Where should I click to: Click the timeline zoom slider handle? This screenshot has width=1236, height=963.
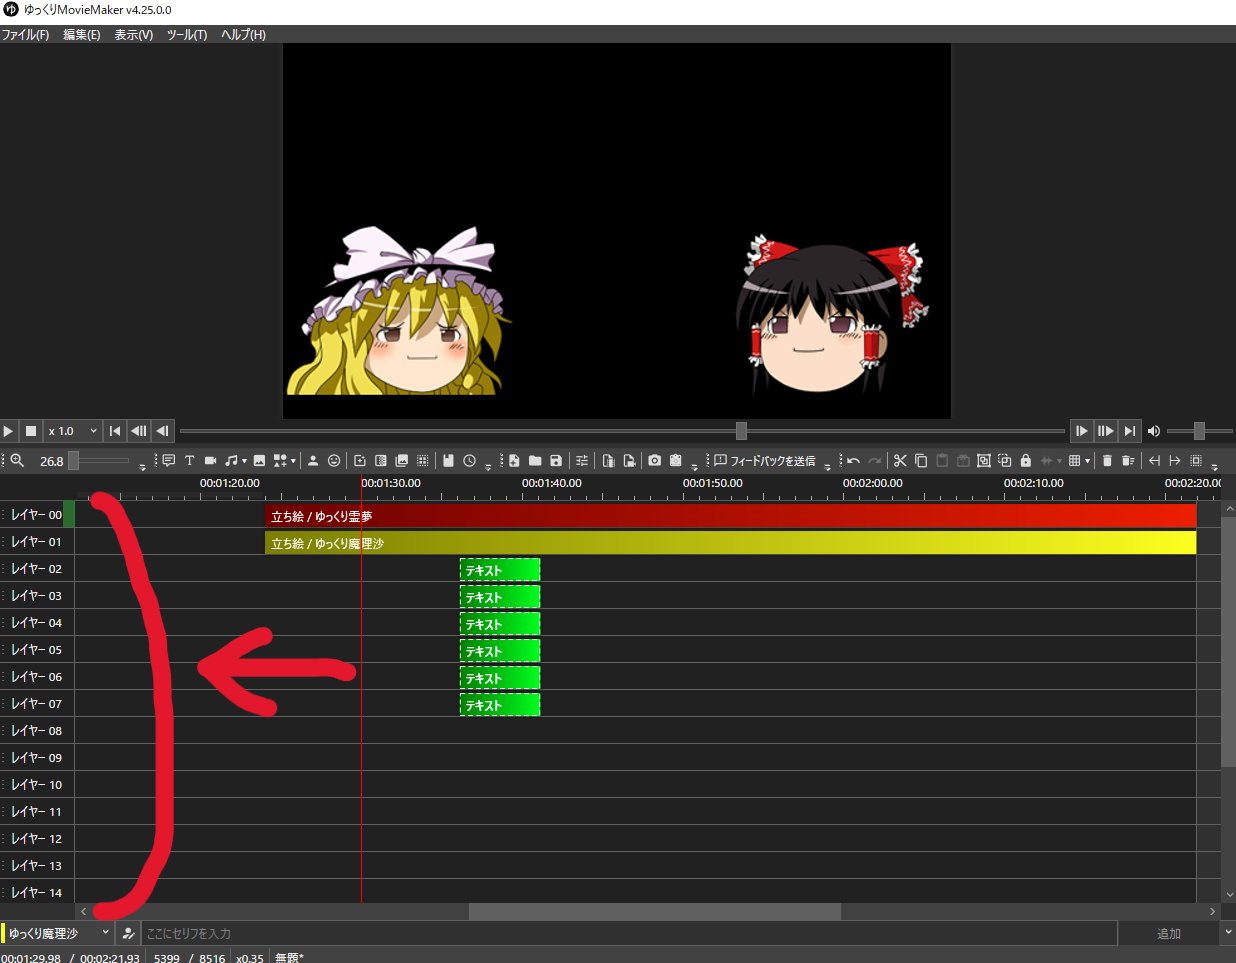(x=73, y=461)
